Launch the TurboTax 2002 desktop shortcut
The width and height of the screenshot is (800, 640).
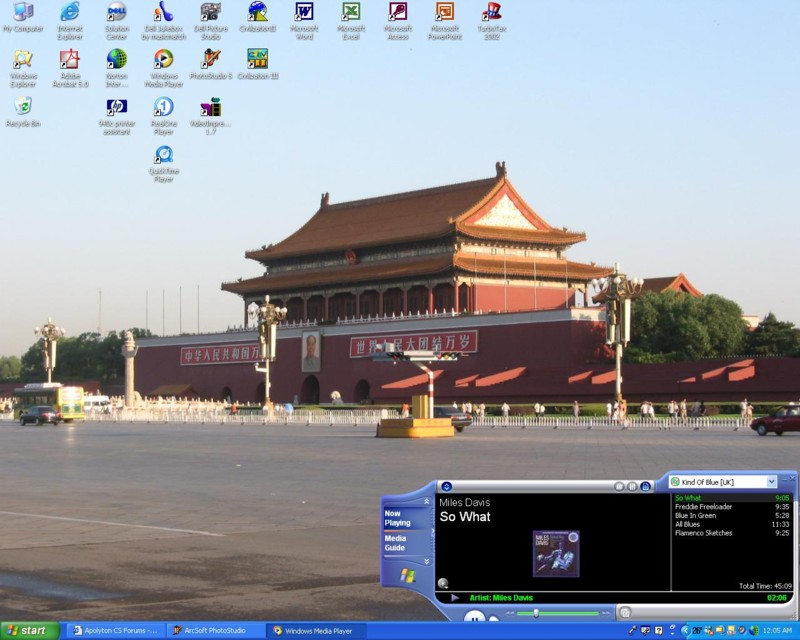(491, 13)
